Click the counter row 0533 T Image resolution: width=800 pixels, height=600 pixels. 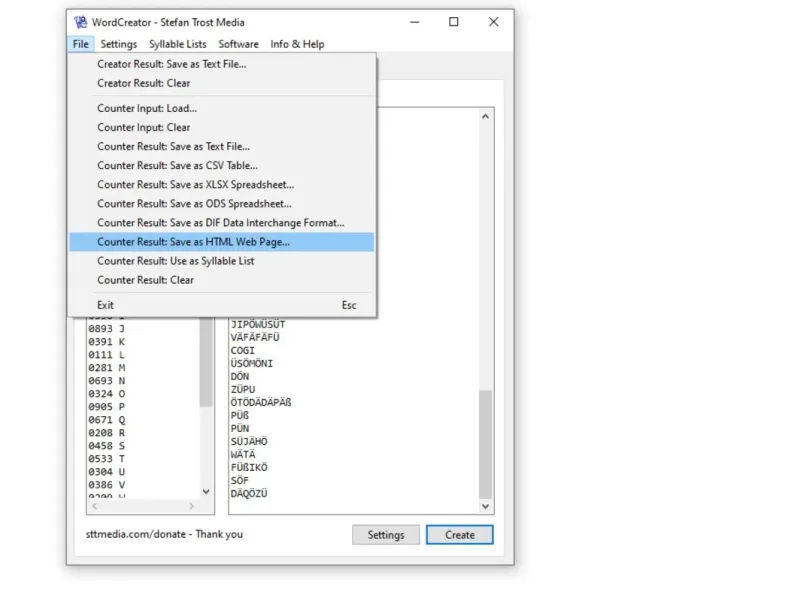107,459
